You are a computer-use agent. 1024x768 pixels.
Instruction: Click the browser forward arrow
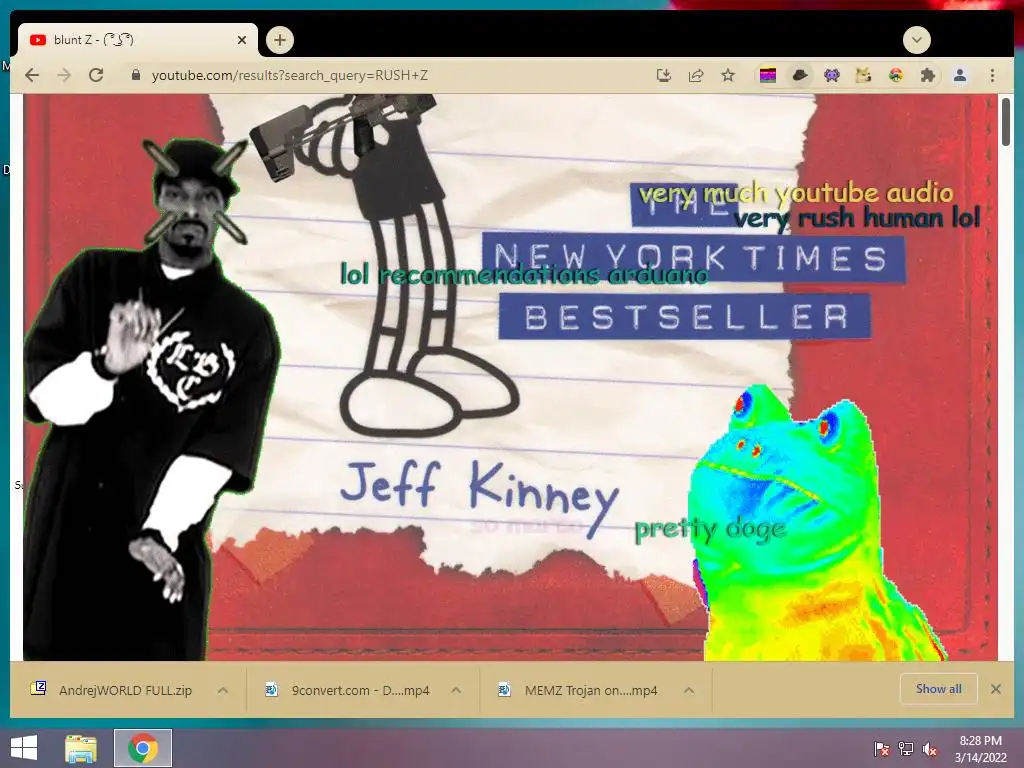coord(64,75)
